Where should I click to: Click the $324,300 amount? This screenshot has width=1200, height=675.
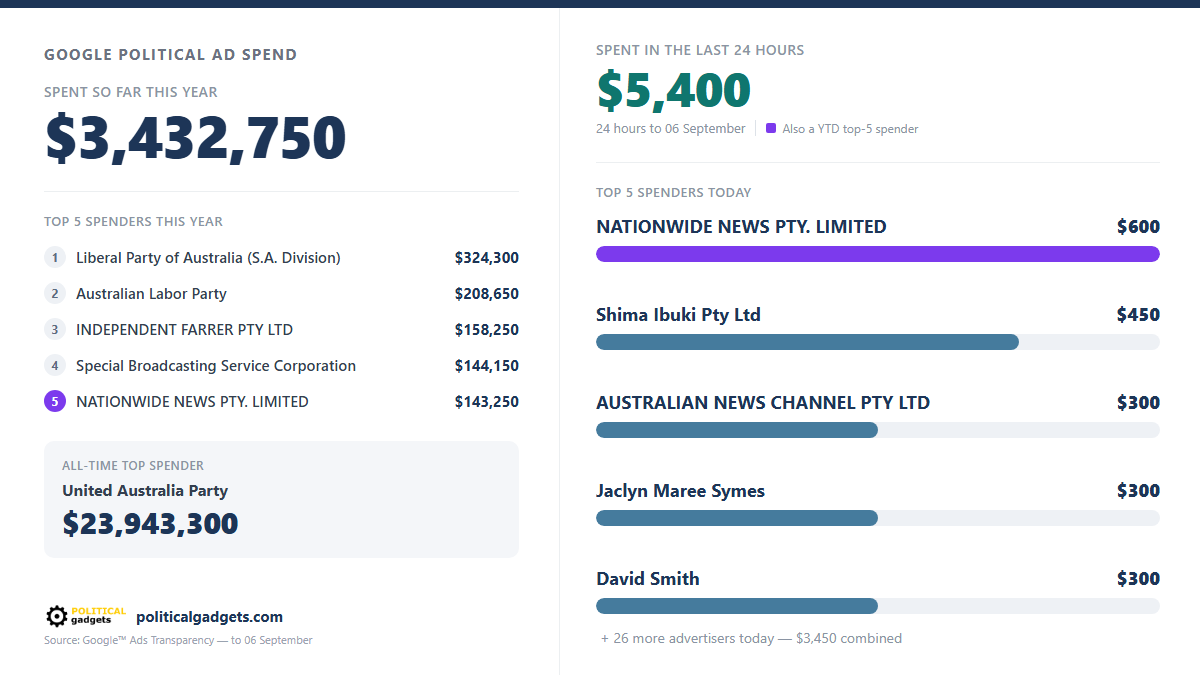486,258
